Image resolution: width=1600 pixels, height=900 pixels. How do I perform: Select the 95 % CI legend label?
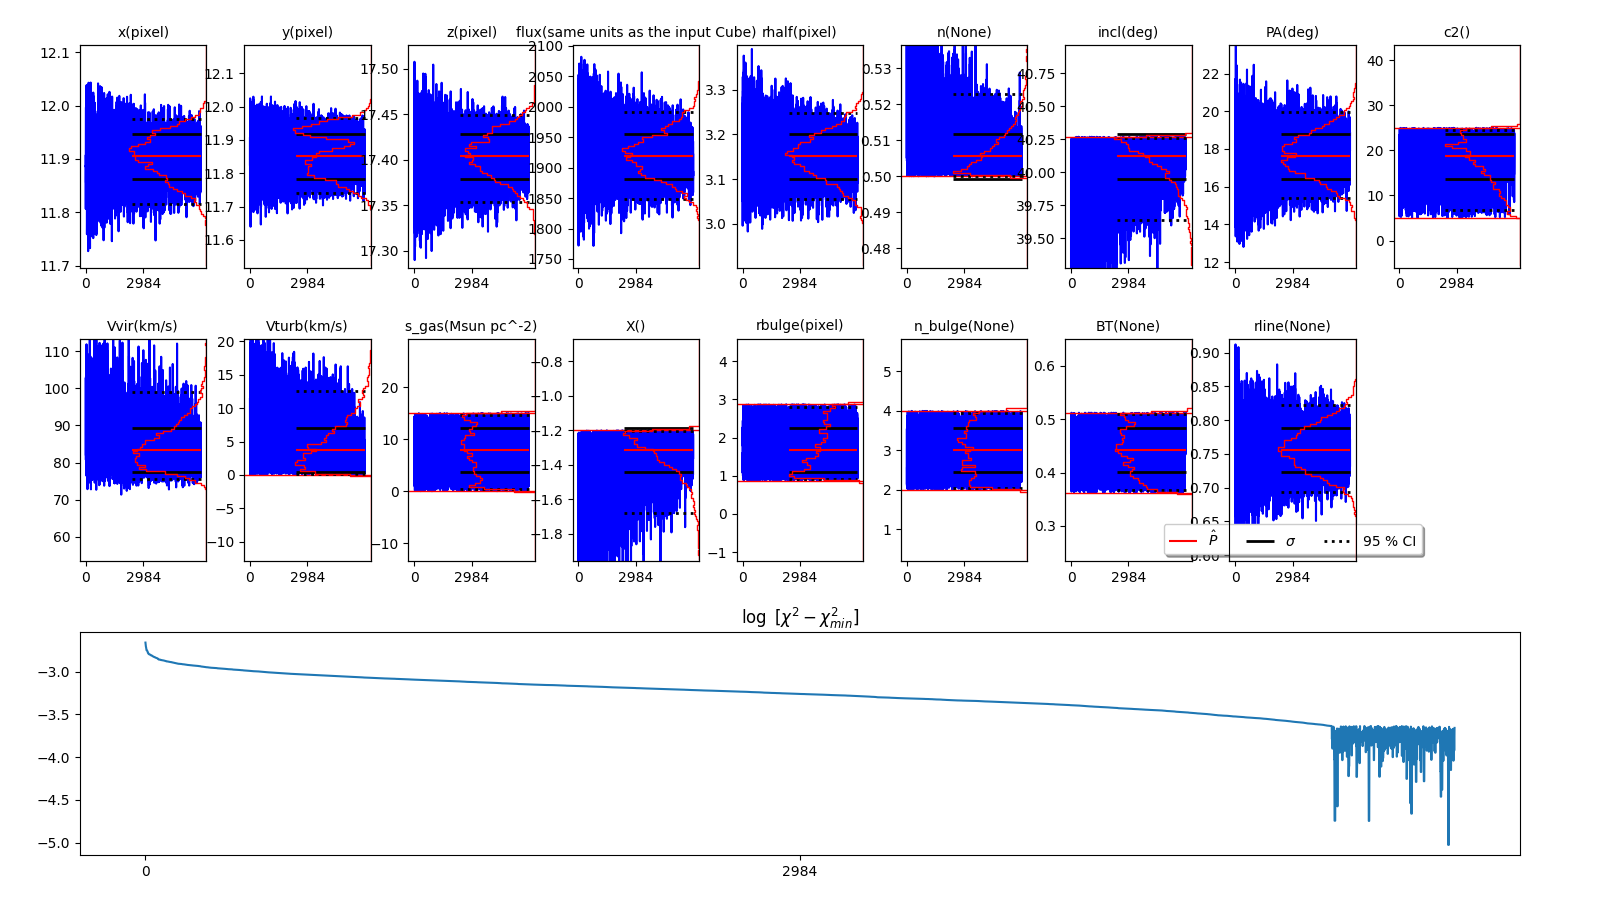click(1389, 541)
